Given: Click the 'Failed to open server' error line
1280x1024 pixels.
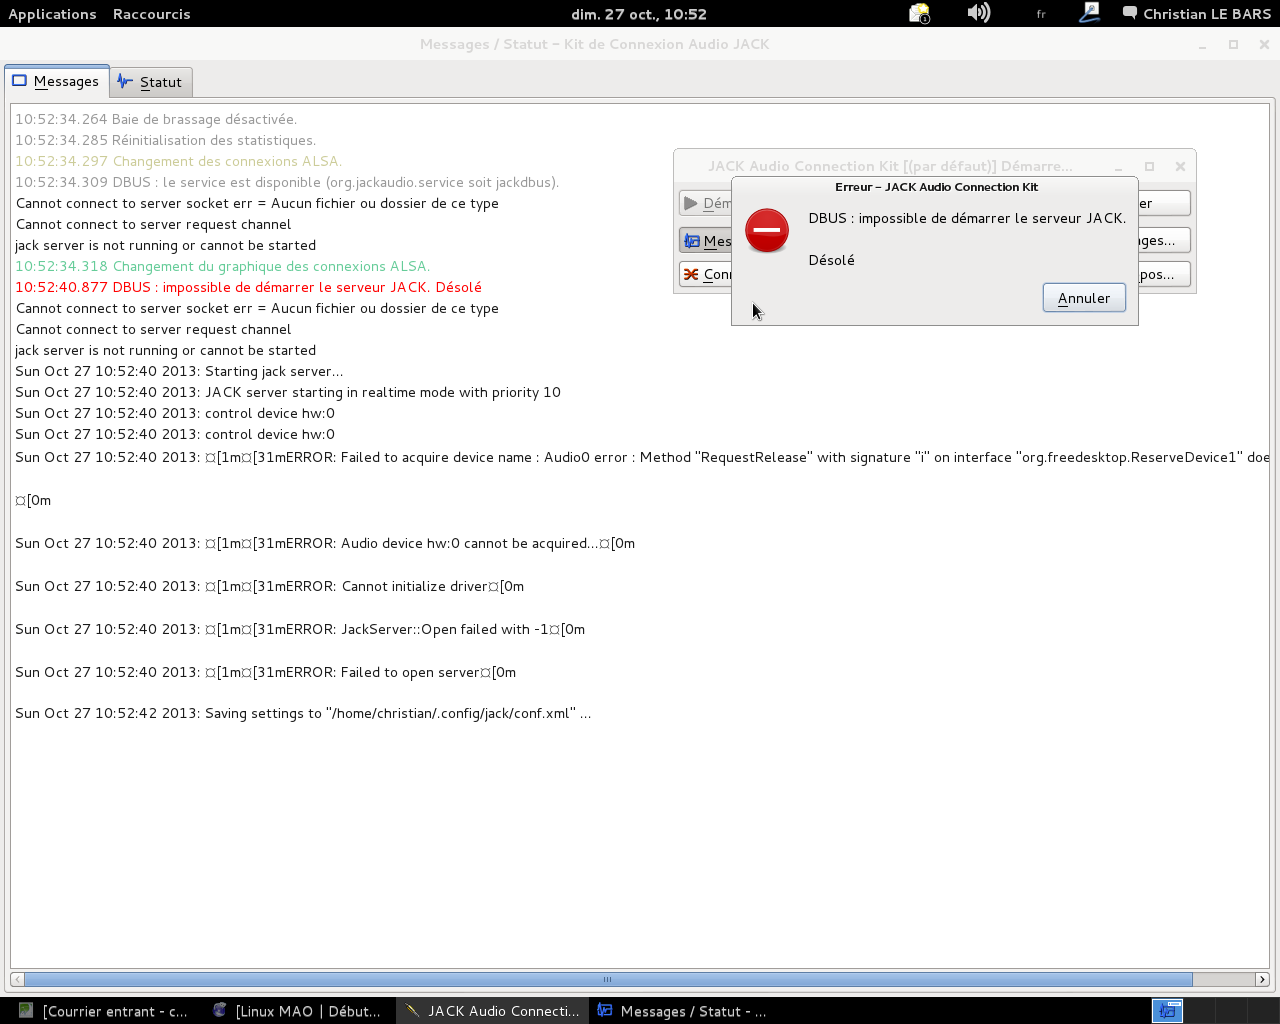Looking at the screenshot, I should click(x=266, y=672).
